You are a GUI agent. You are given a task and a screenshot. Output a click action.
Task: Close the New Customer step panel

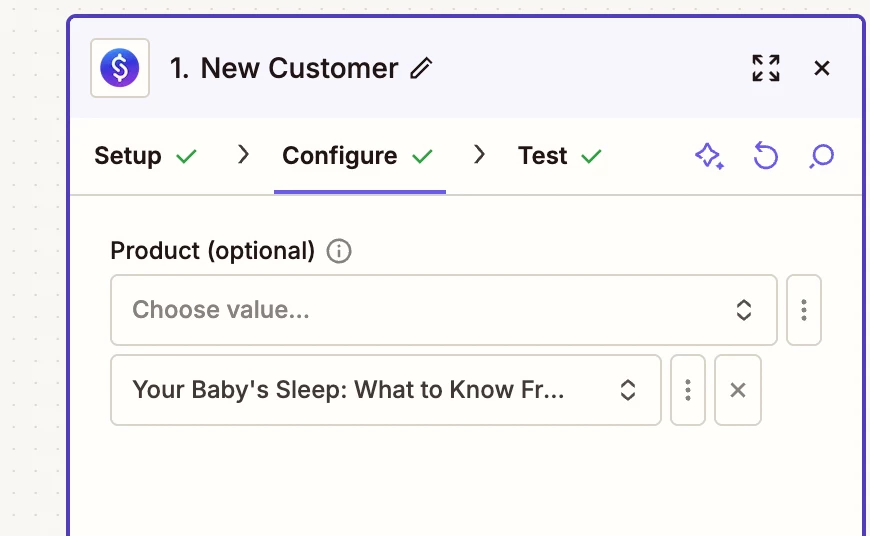pos(822,68)
